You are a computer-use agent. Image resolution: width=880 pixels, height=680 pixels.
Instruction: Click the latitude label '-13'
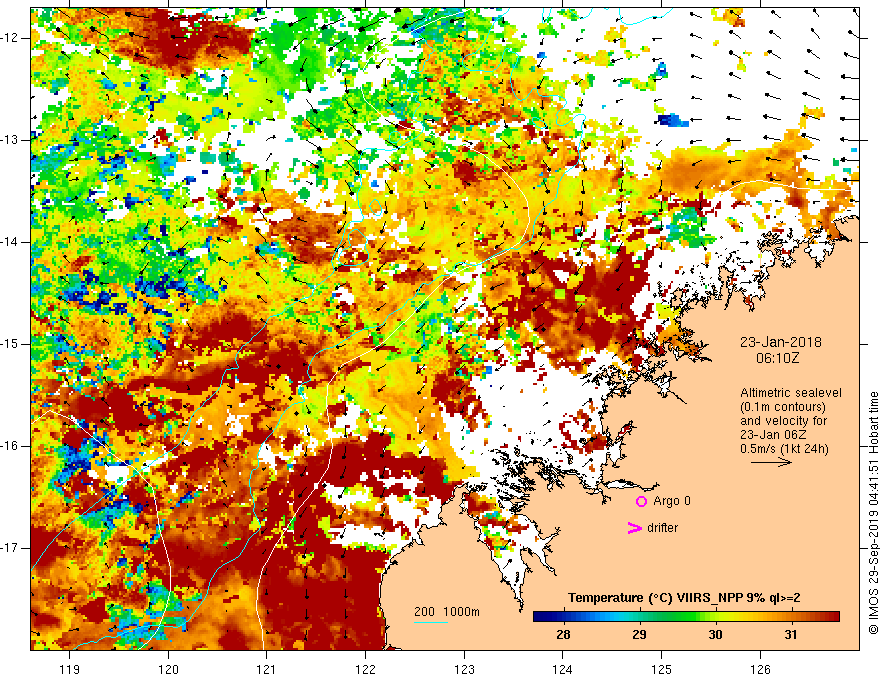coord(11,140)
